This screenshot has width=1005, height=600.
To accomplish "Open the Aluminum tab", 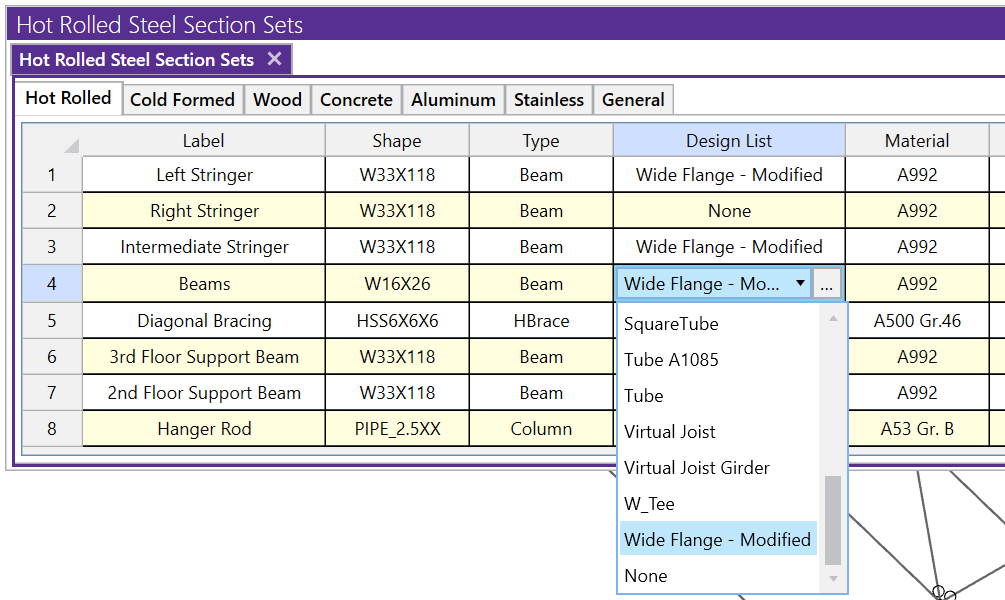I will (x=453, y=99).
